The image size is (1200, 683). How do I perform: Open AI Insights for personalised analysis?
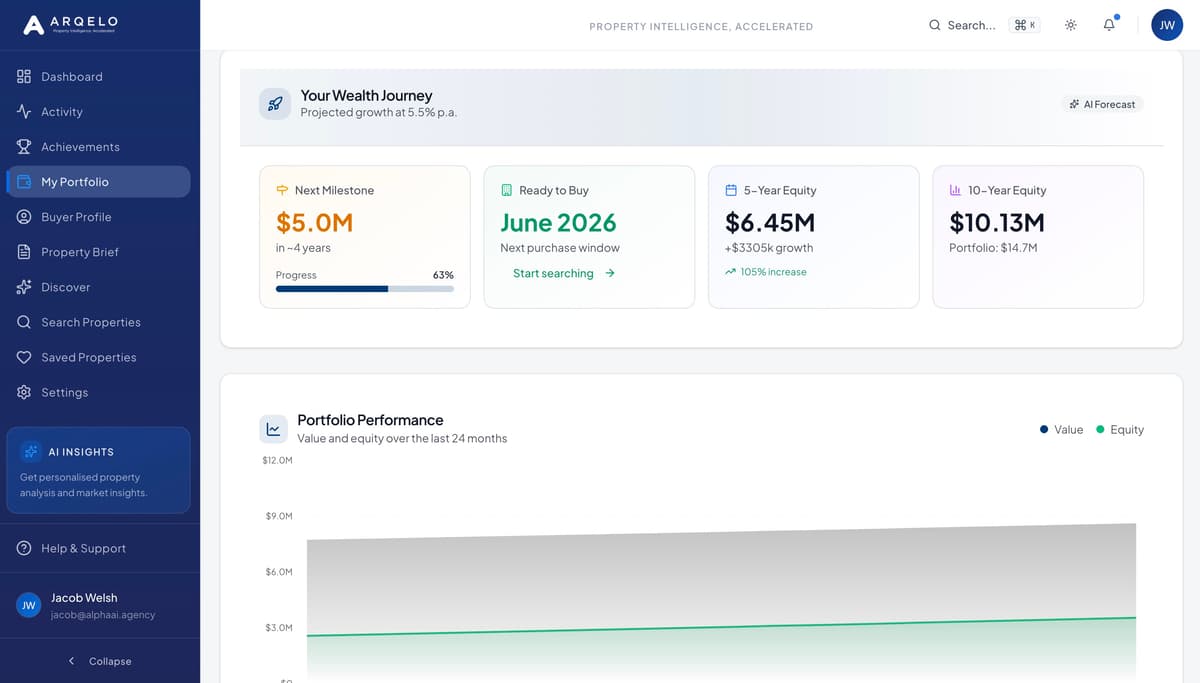(x=98, y=470)
